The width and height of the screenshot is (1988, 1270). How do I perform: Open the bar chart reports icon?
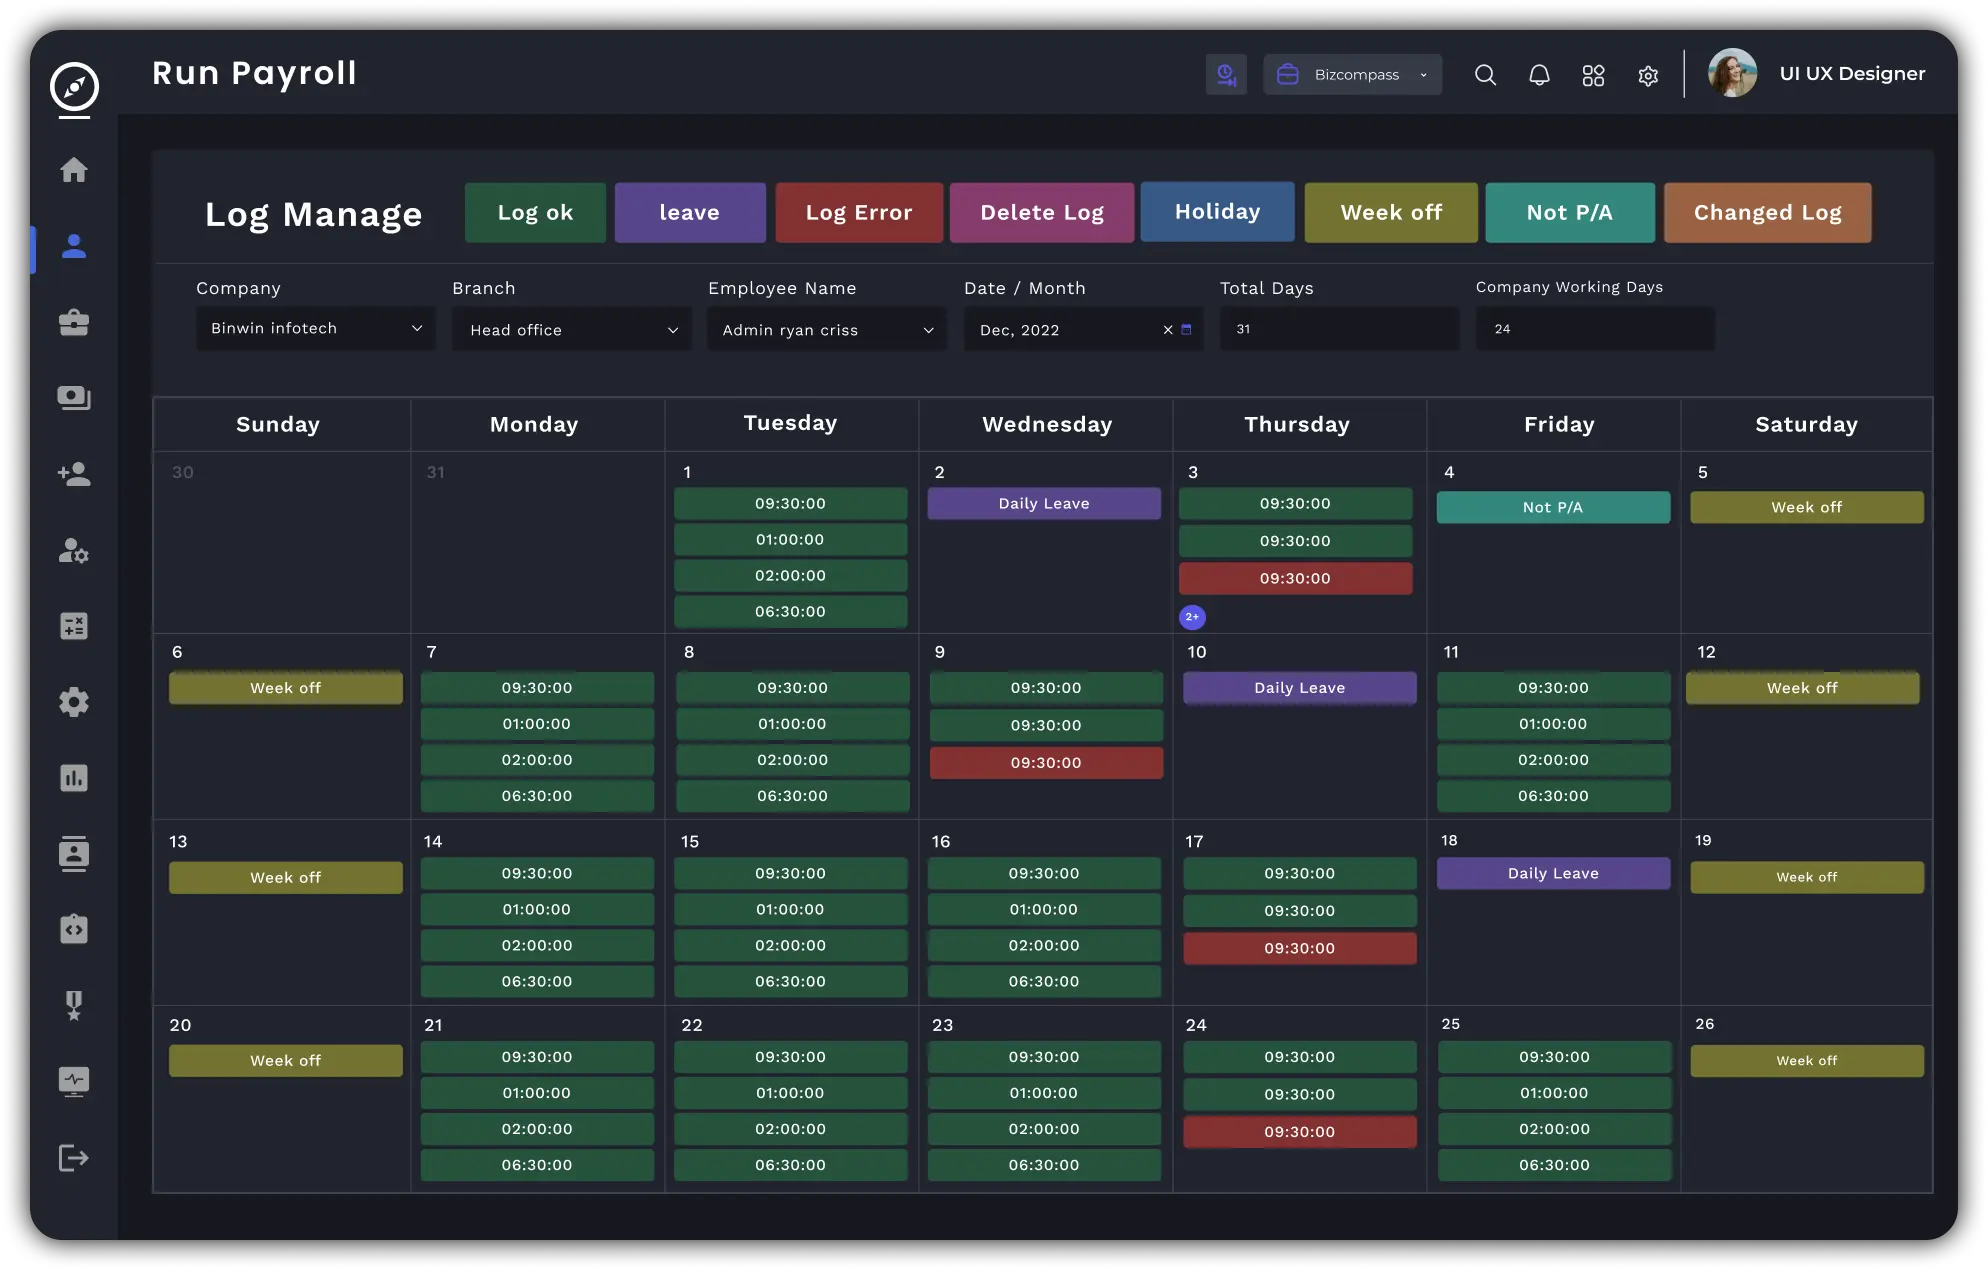pos(74,778)
